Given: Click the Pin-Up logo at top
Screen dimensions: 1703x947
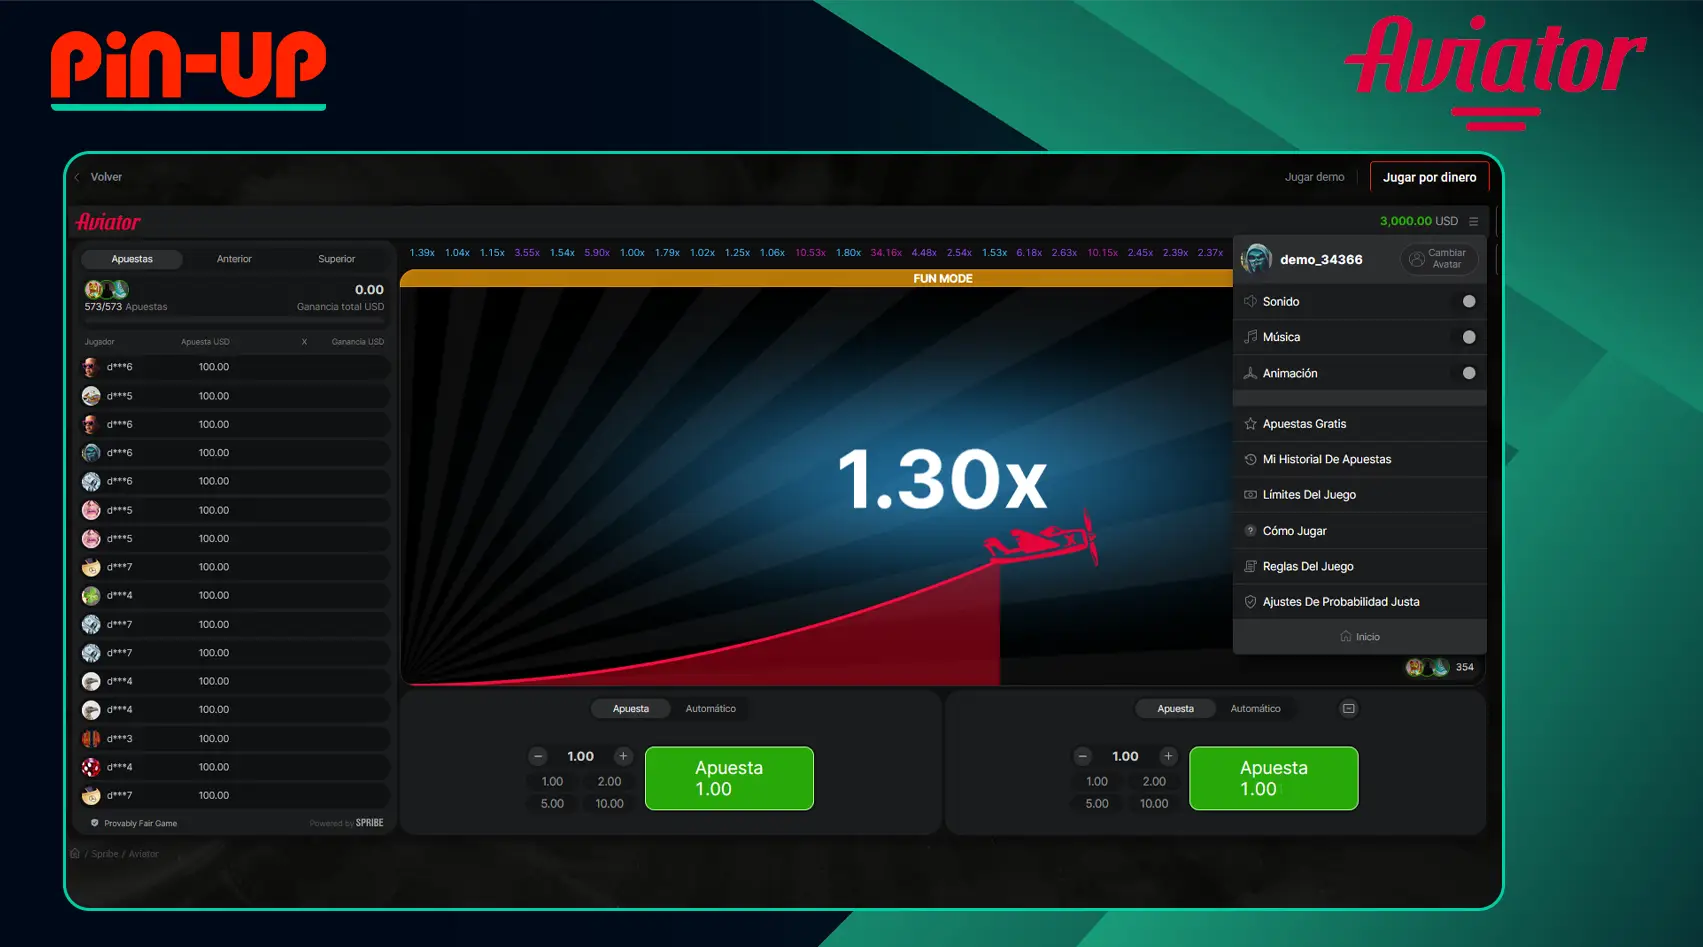Looking at the screenshot, I should (188, 68).
